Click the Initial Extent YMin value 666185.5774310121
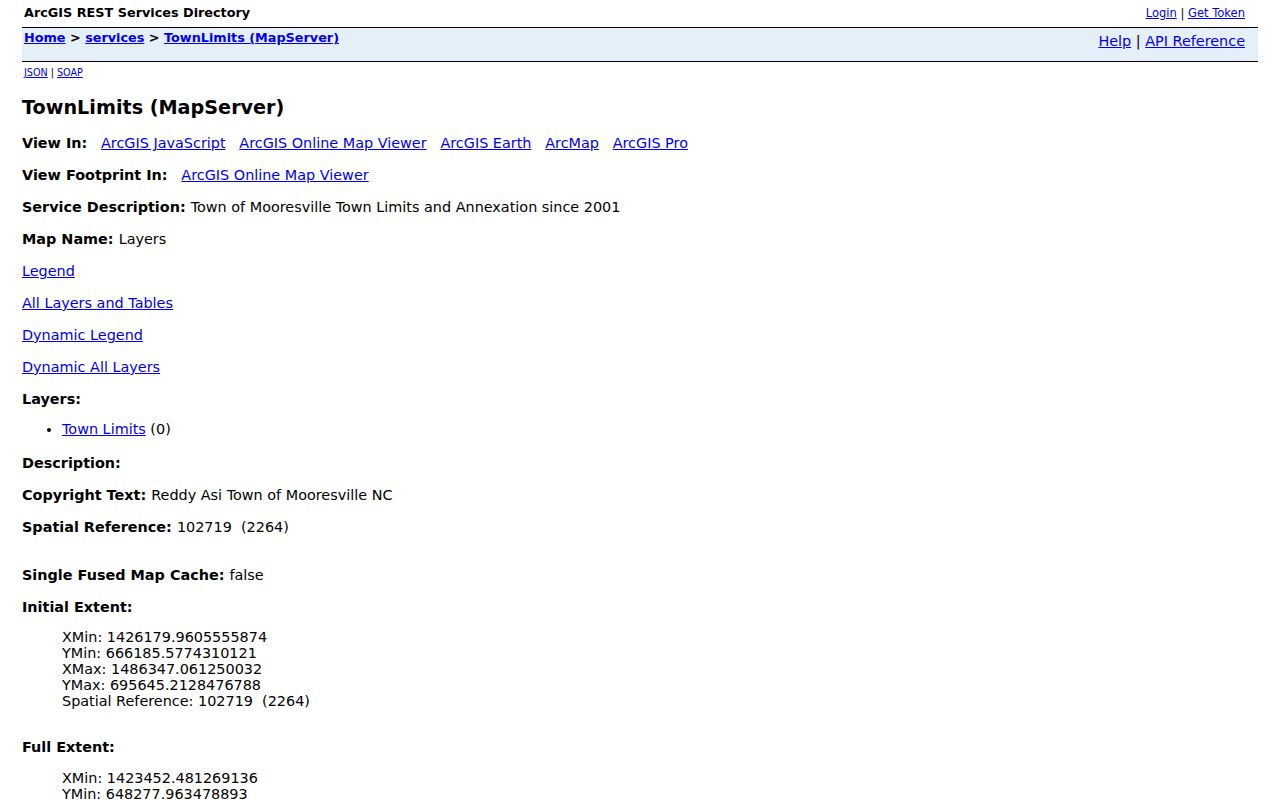This screenshot has width=1280, height=800. tap(181, 653)
